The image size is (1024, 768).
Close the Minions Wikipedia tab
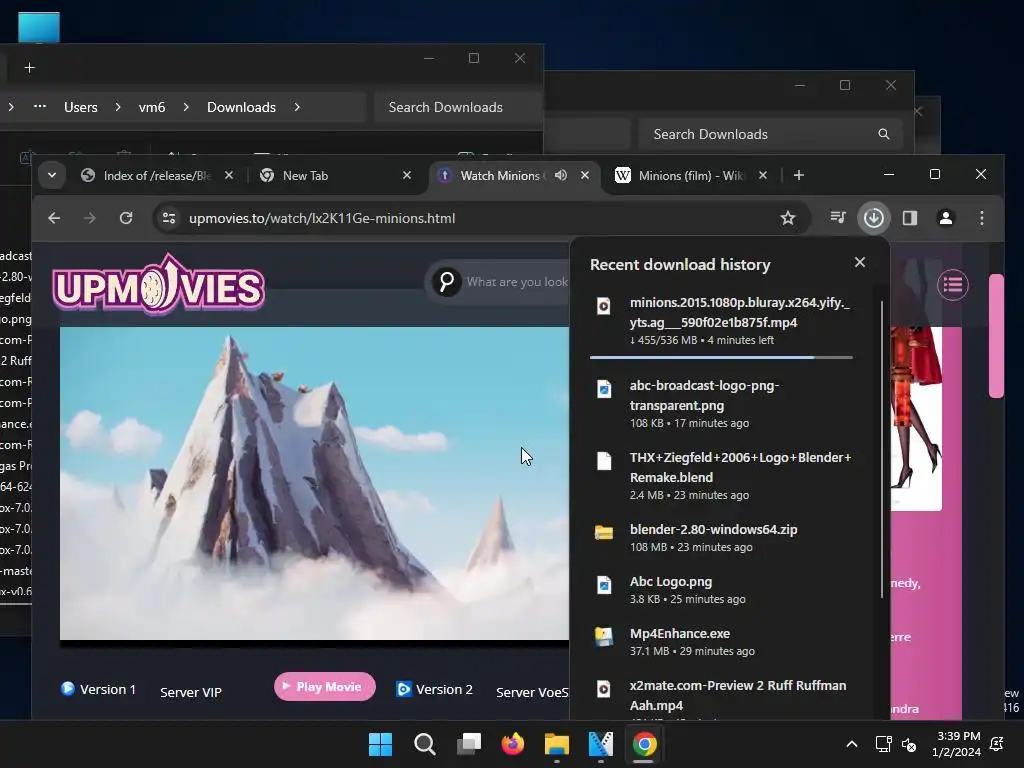tap(763, 175)
